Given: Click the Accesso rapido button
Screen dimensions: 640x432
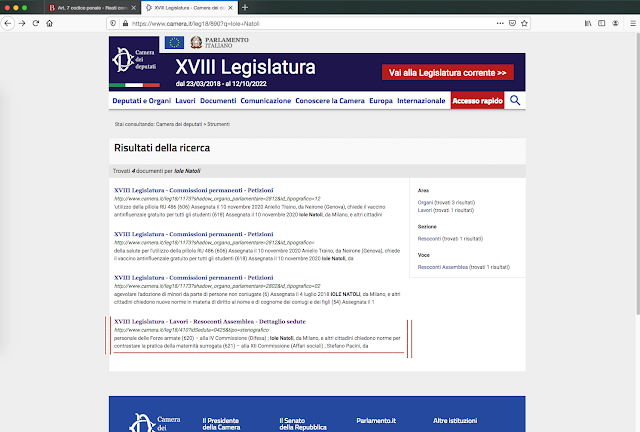Looking at the screenshot, I should click(478, 100).
